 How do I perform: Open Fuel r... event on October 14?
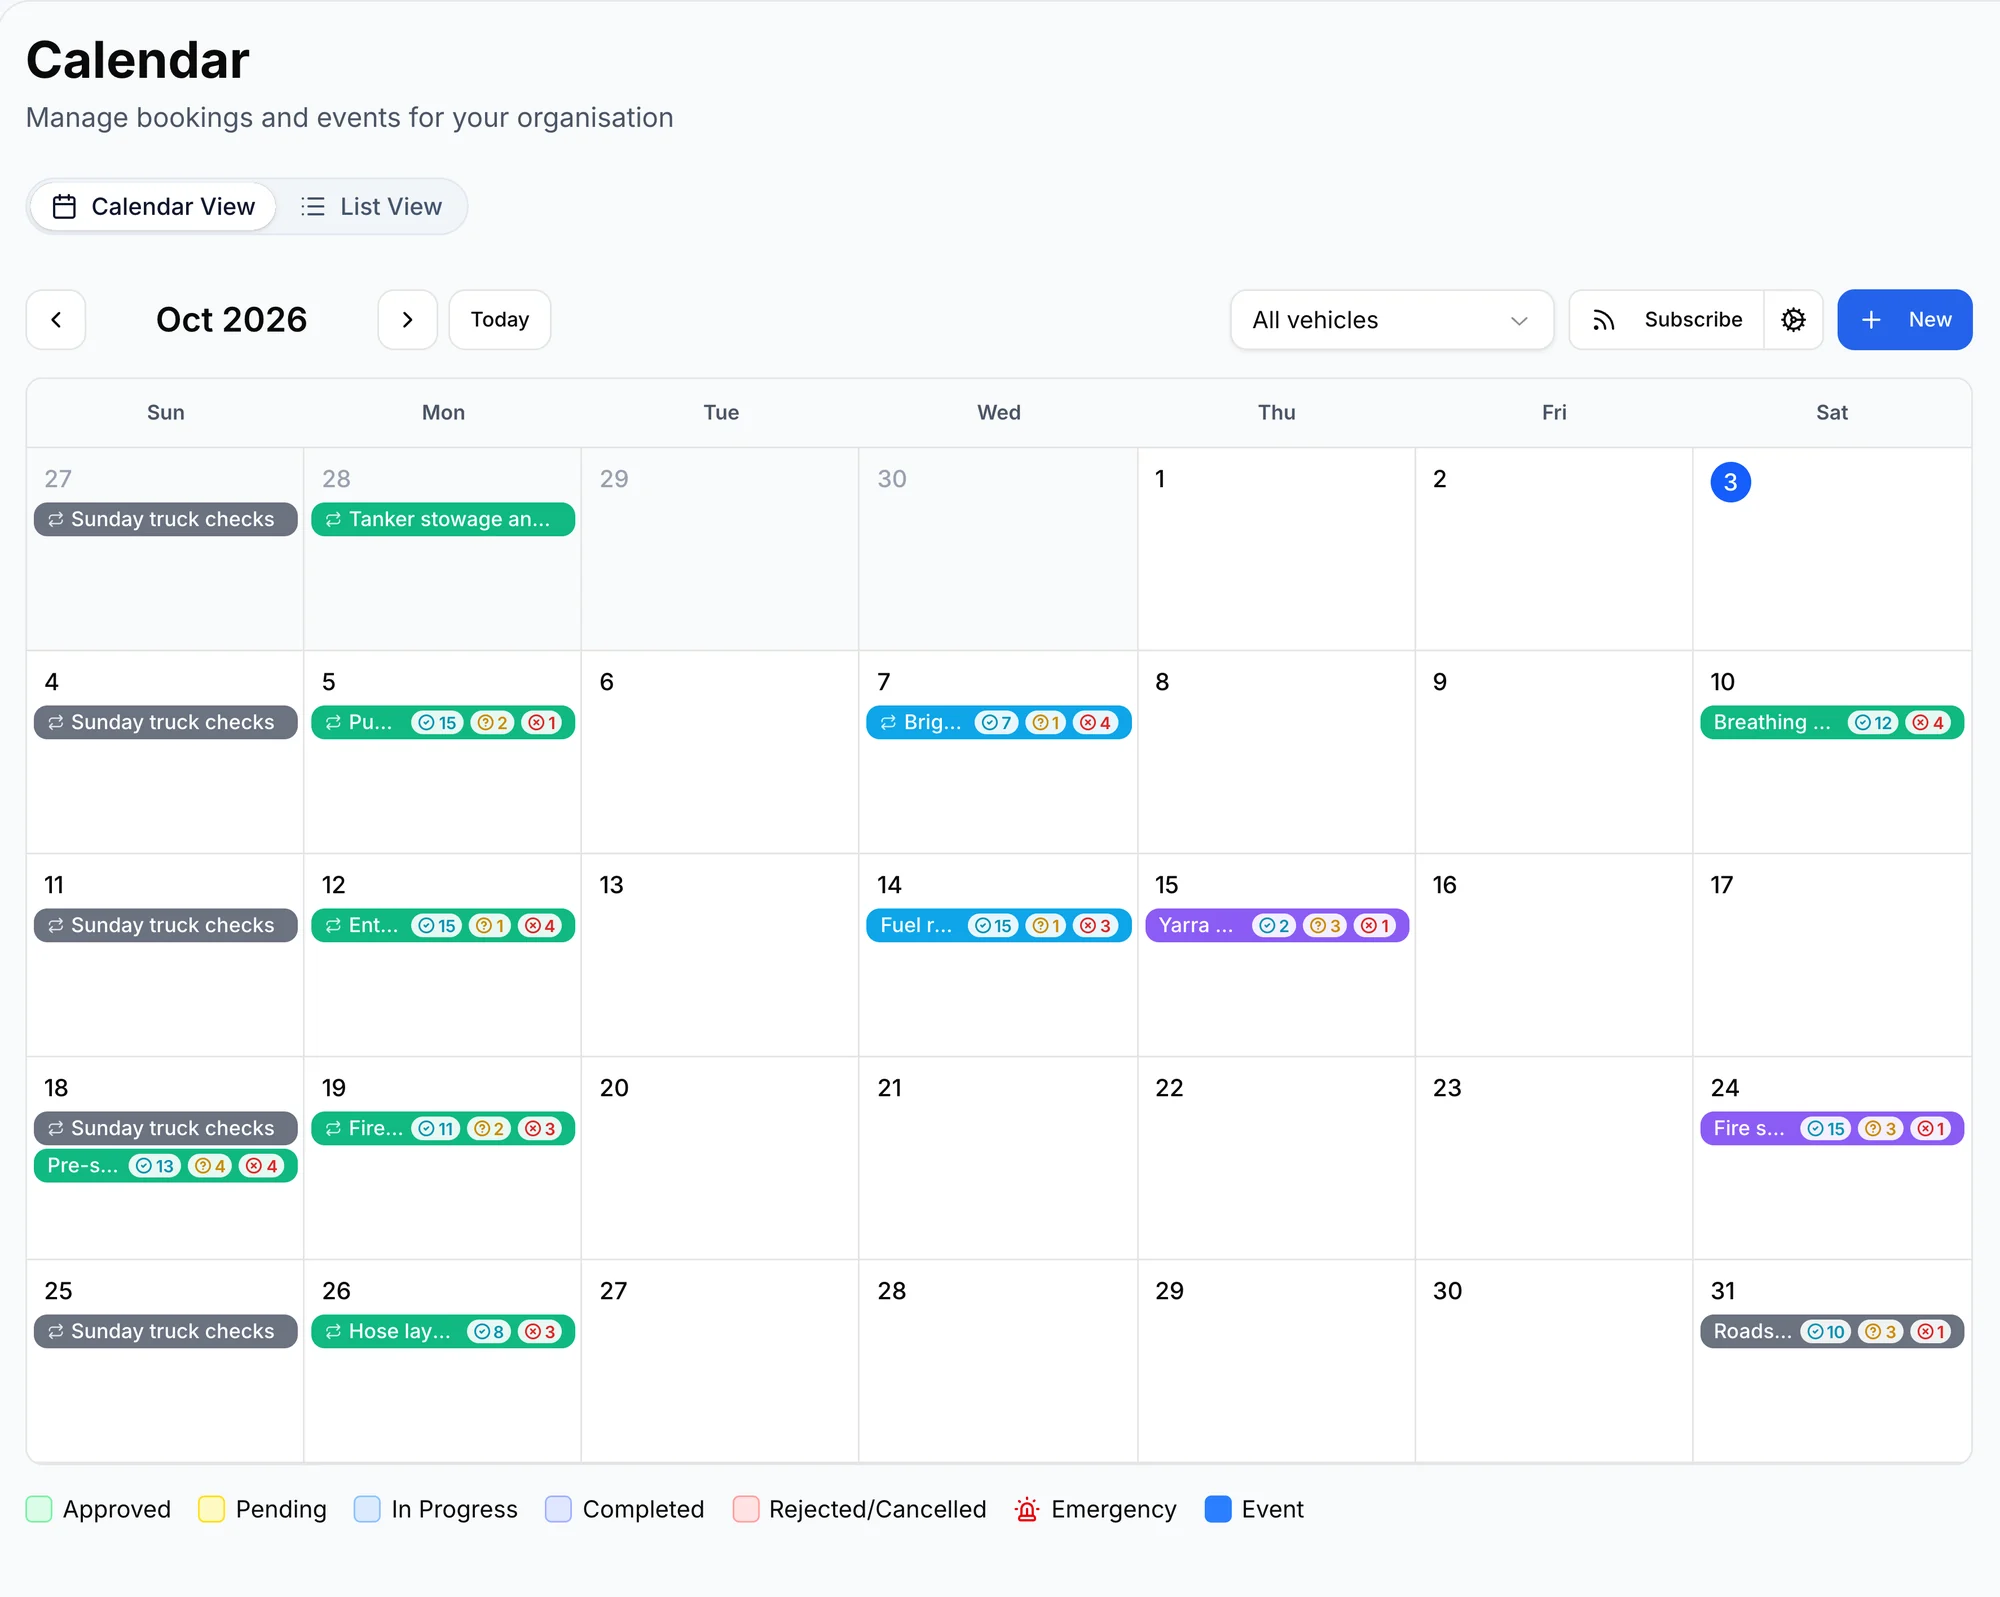click(998, 926)
